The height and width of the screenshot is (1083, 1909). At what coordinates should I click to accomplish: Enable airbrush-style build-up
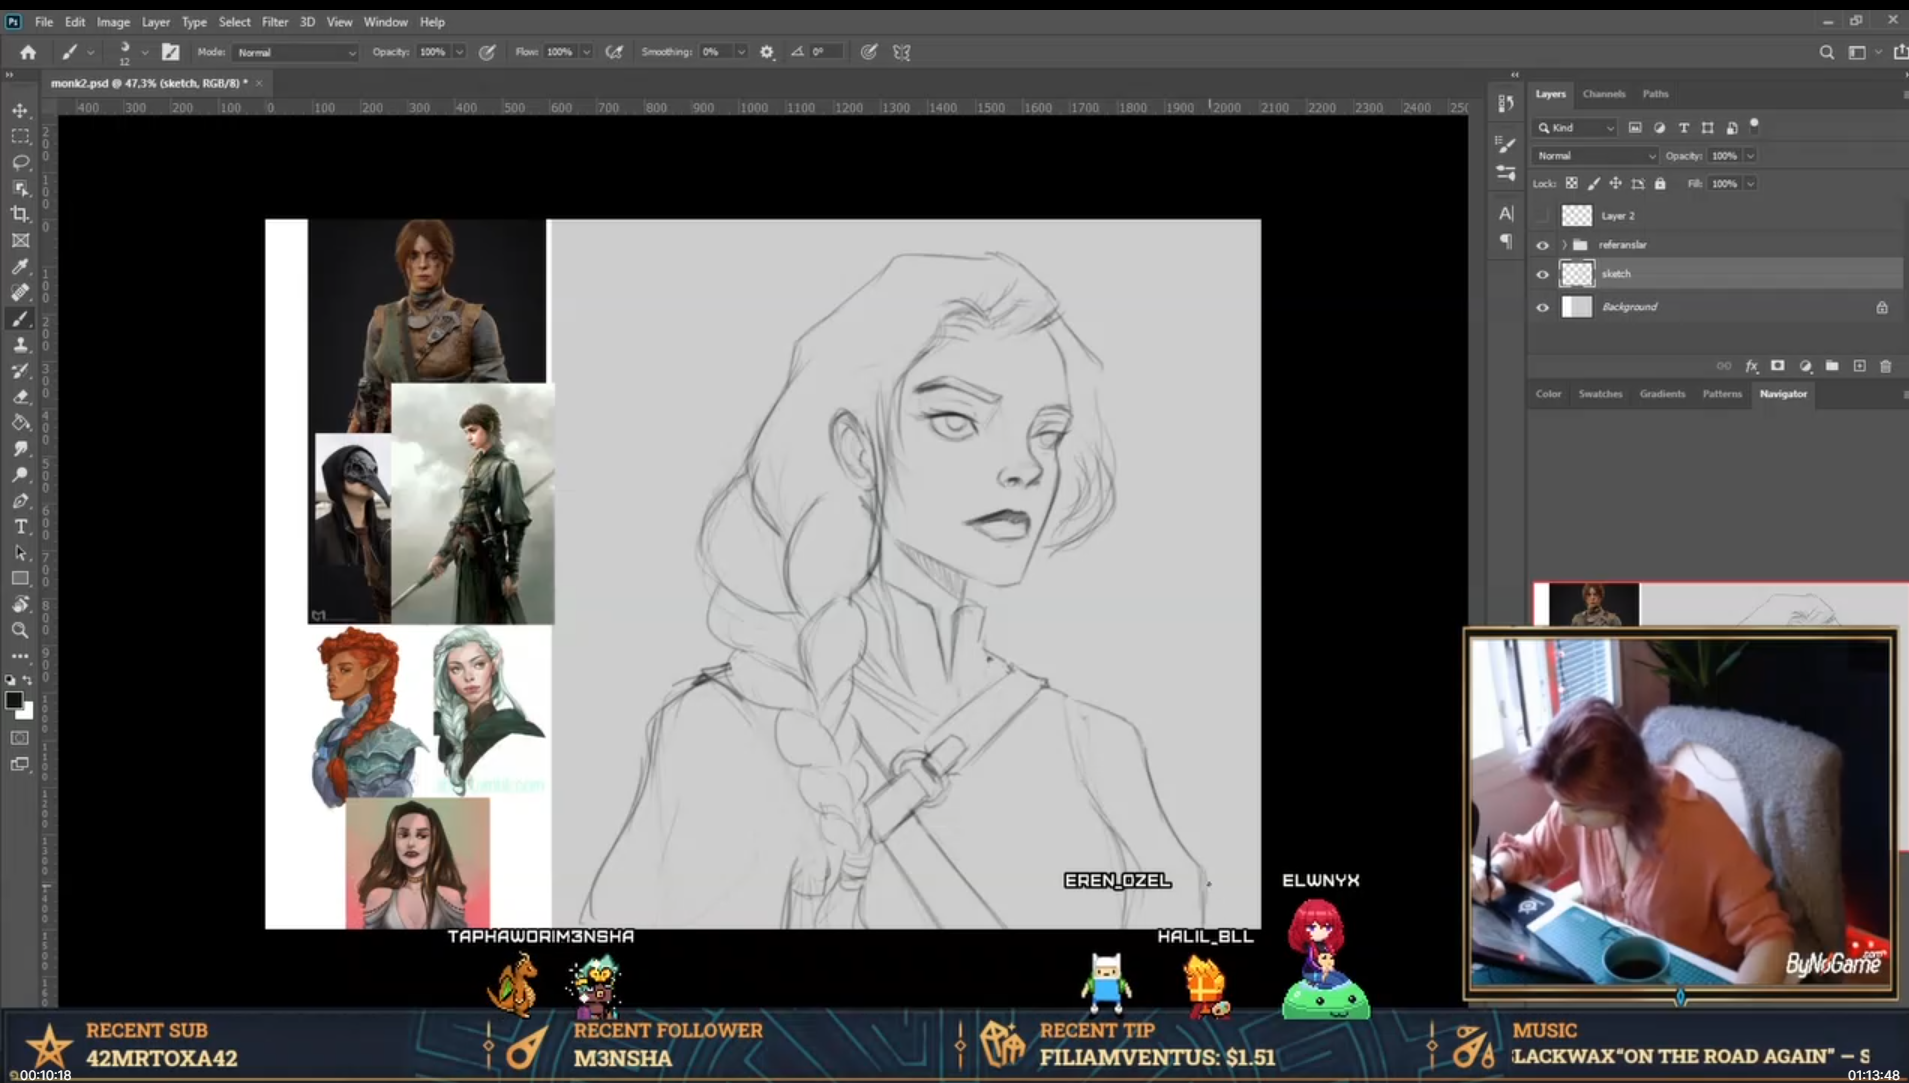[614, 52]
